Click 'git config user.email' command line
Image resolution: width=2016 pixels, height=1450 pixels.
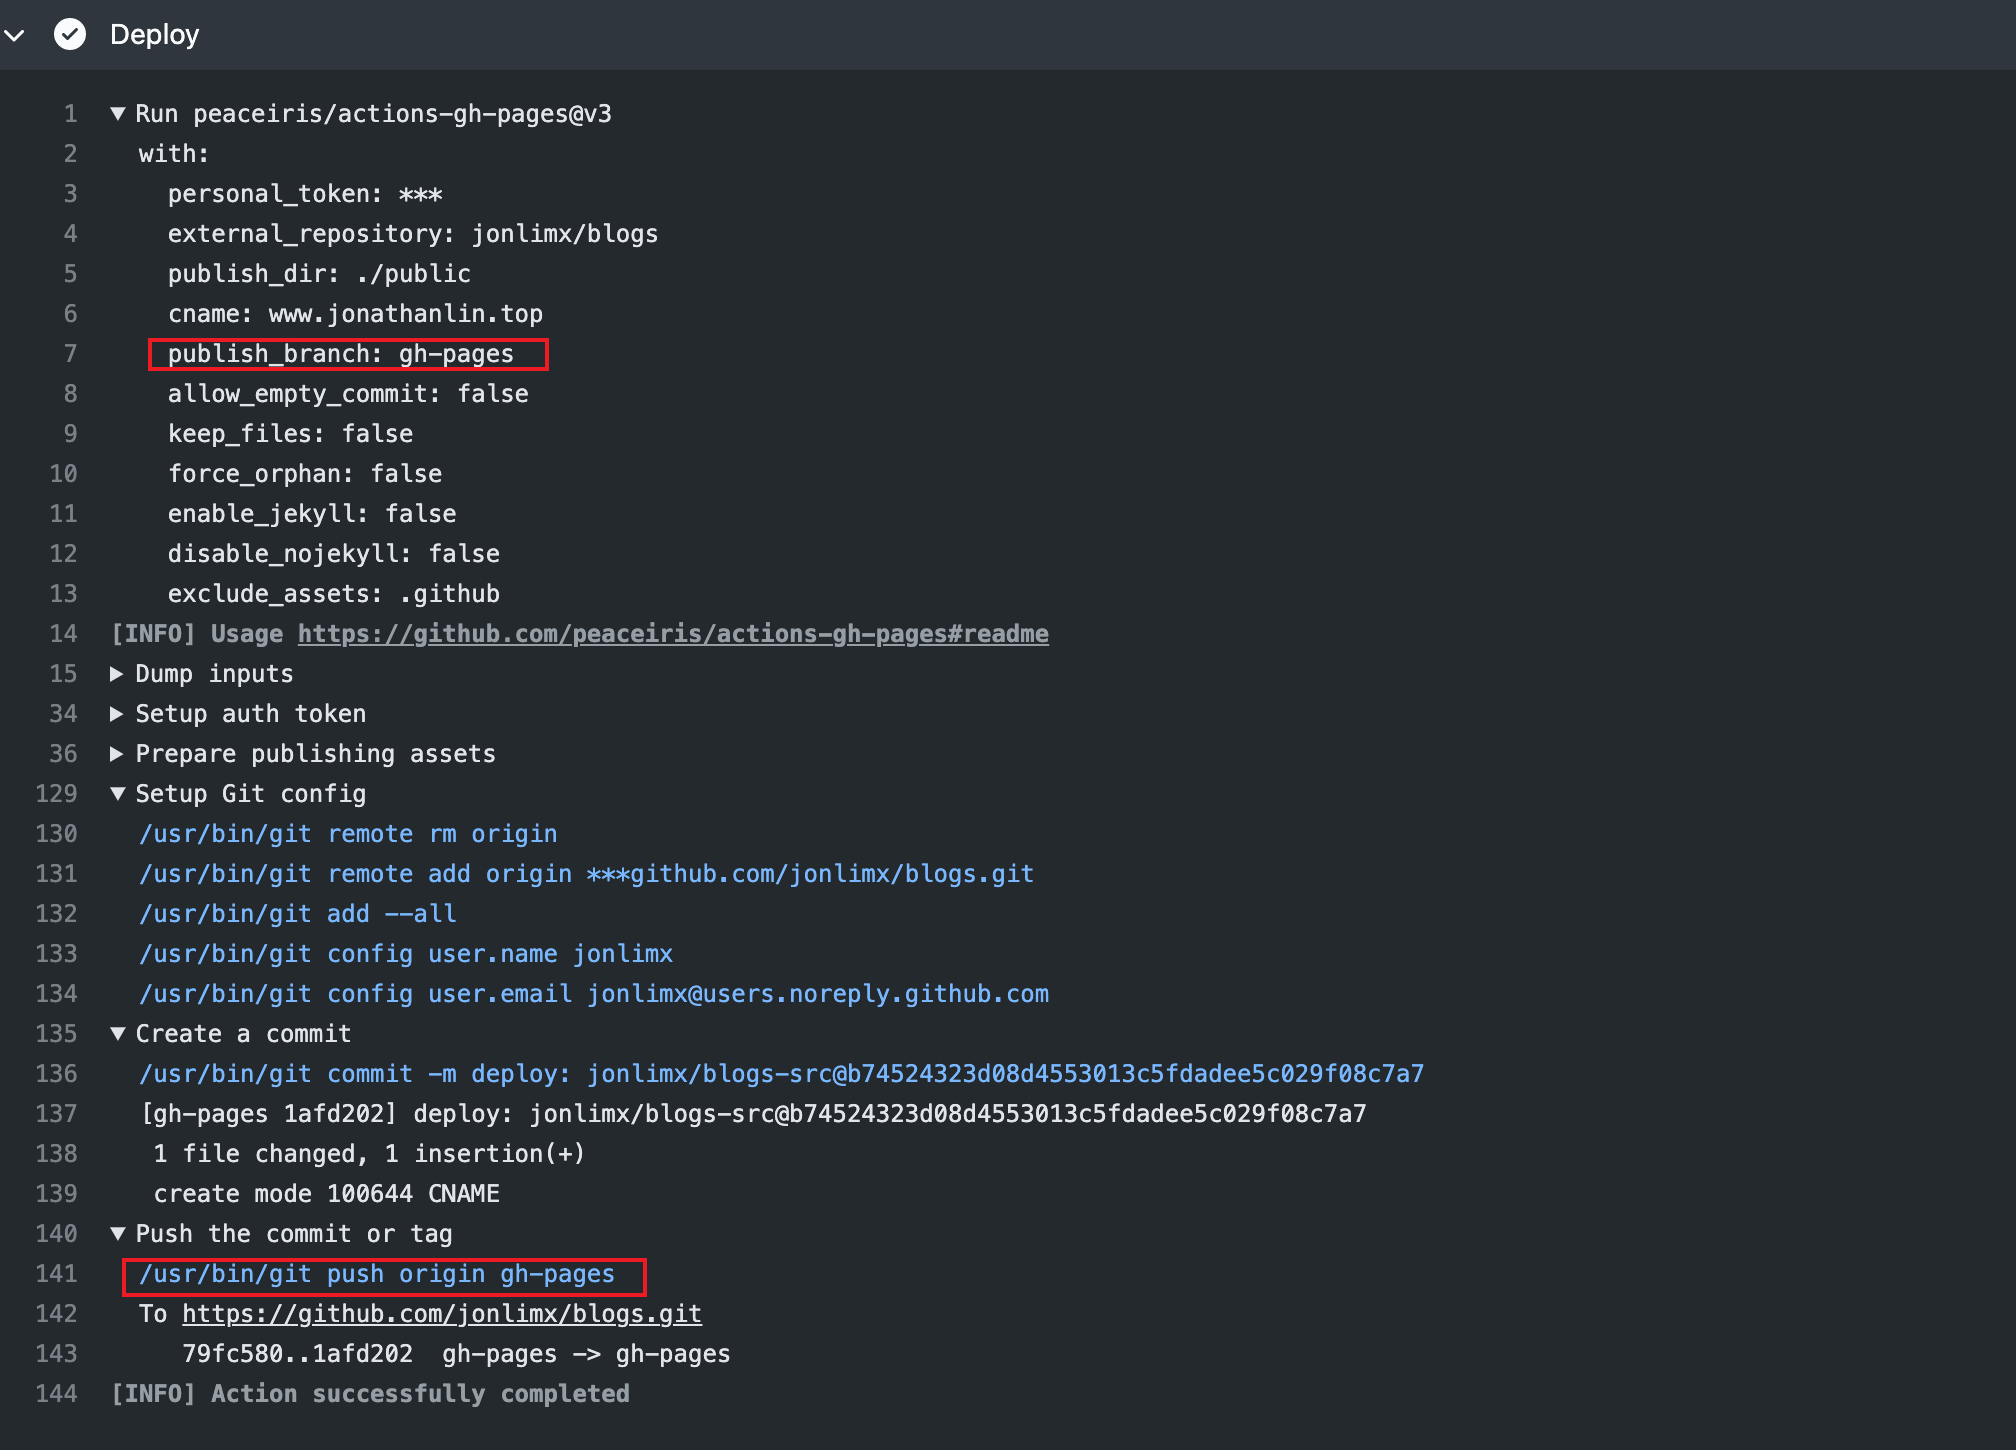pyautogui.click(x=594, y=994)
